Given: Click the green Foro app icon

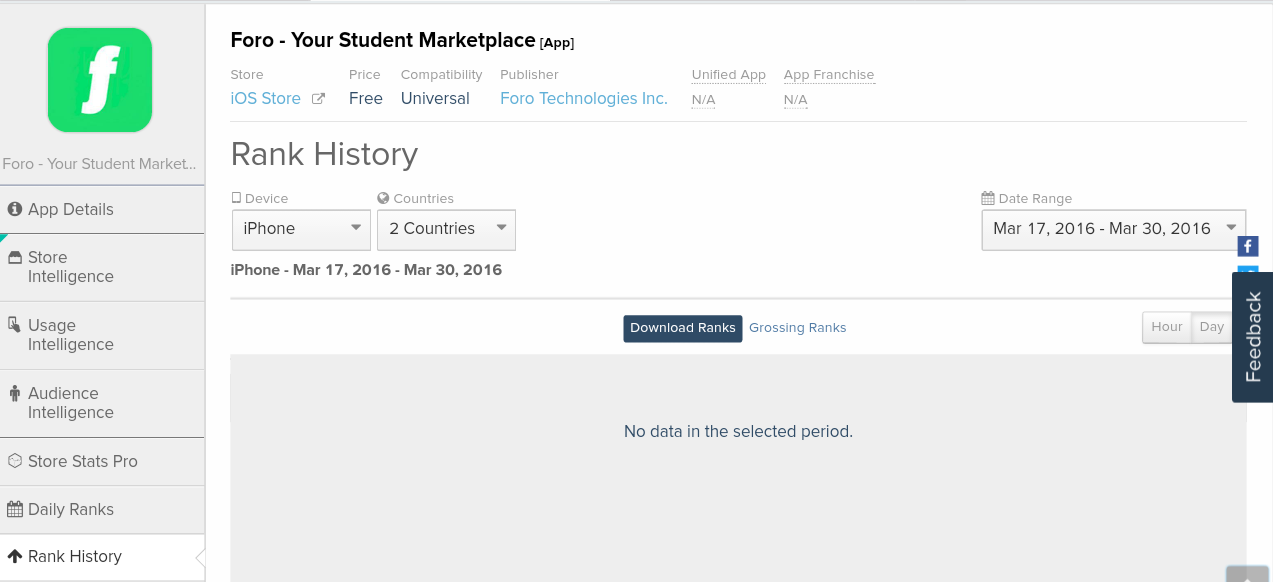Looking at the screenshot, I should (100, 80).
